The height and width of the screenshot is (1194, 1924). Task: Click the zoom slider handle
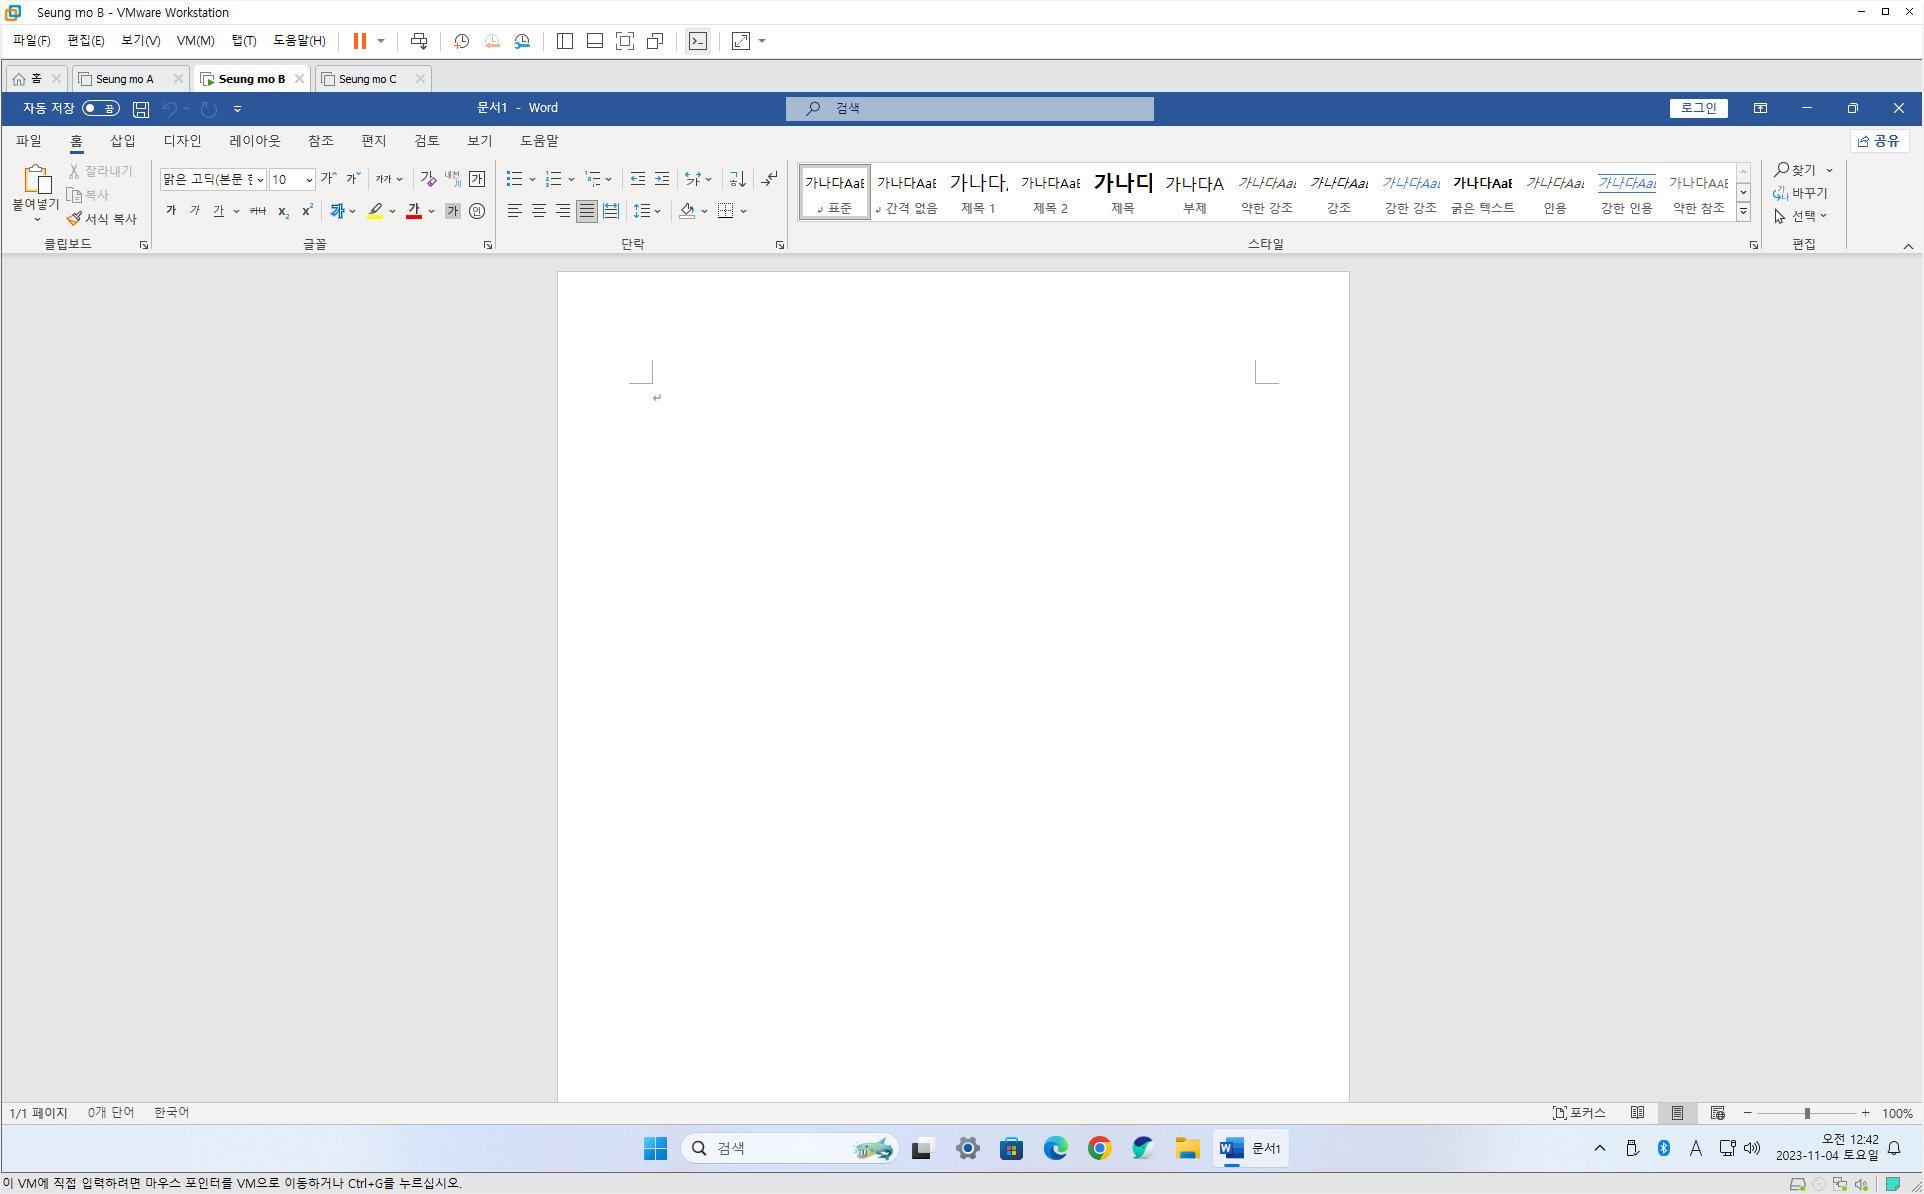(1807, 1113)
